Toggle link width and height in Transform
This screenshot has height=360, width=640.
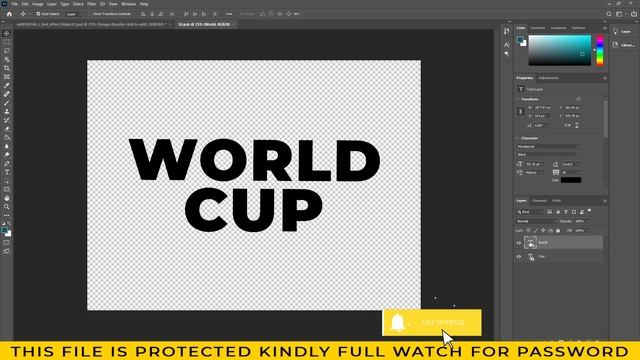520,111
